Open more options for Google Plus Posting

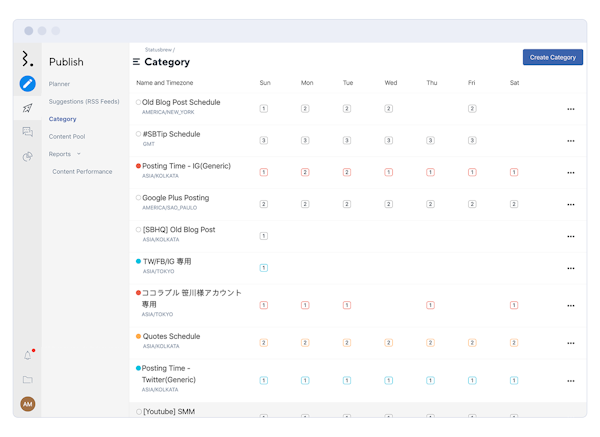click(570, 204)
